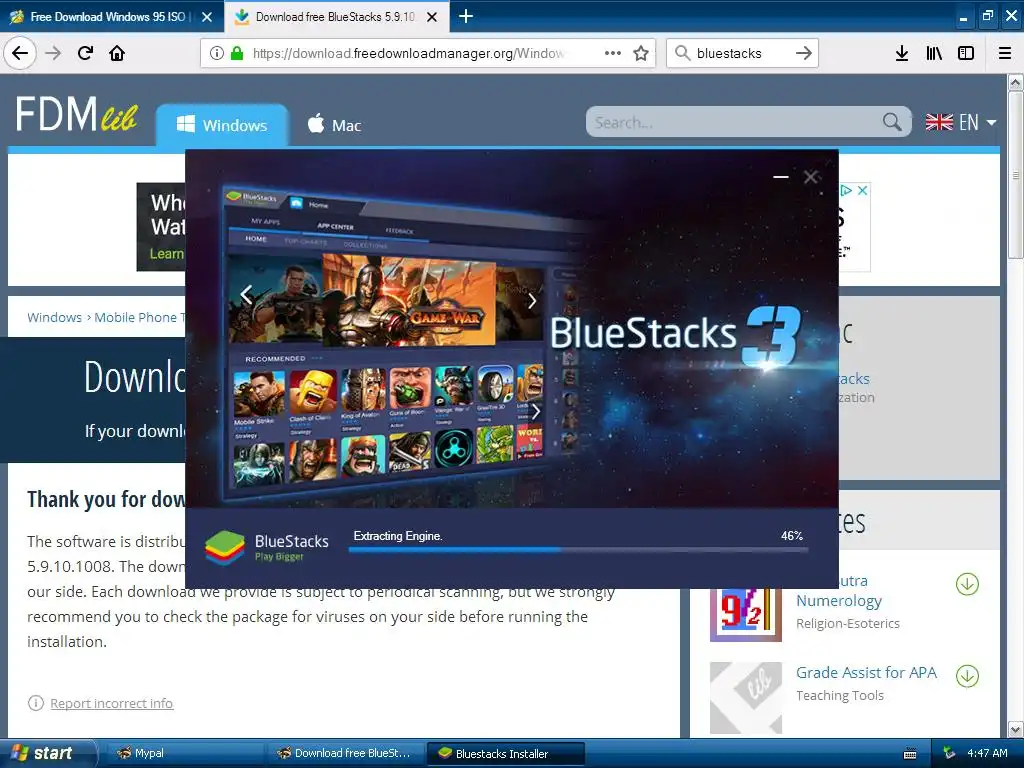Toggle the browser sidebar icon
The height and width of the screenshot is (768, 1024).
(966, 53)
